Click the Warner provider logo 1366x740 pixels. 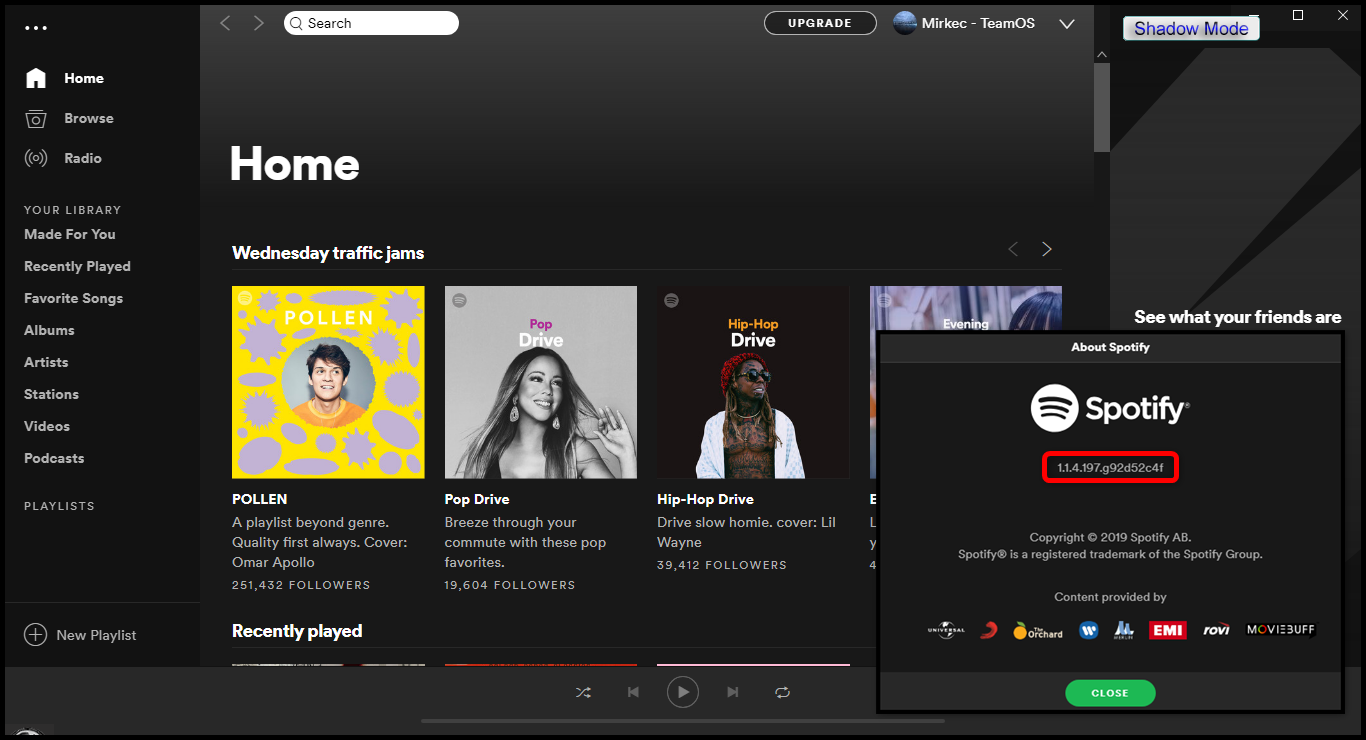(1088, 630)
